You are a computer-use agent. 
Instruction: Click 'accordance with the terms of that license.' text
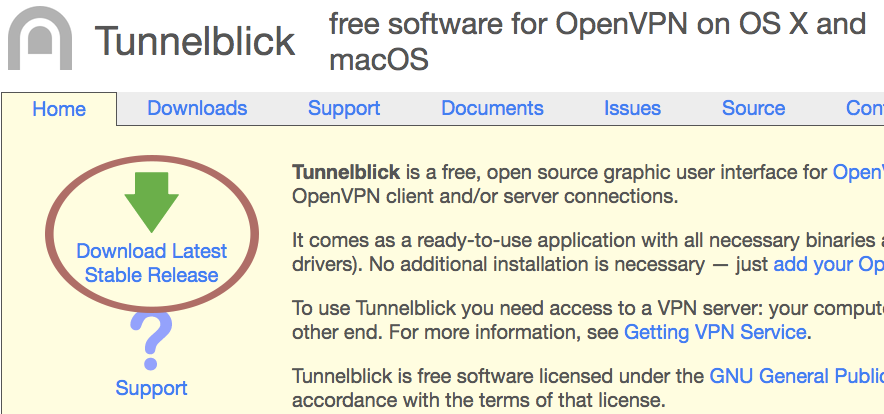pyautogui.click(x=479, y=400)
